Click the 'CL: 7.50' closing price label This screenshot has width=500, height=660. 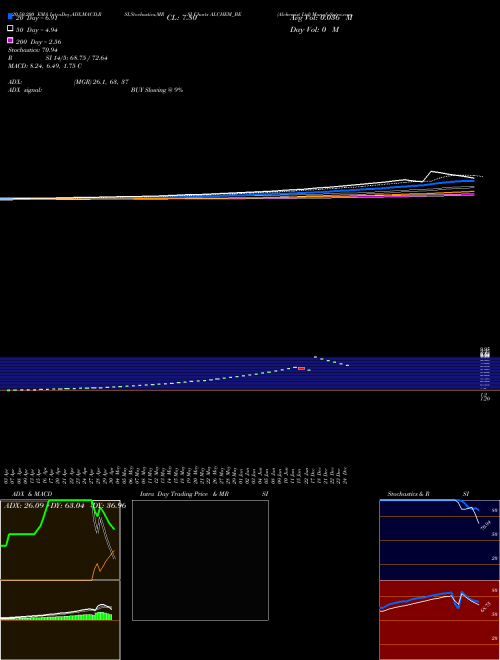182,18
